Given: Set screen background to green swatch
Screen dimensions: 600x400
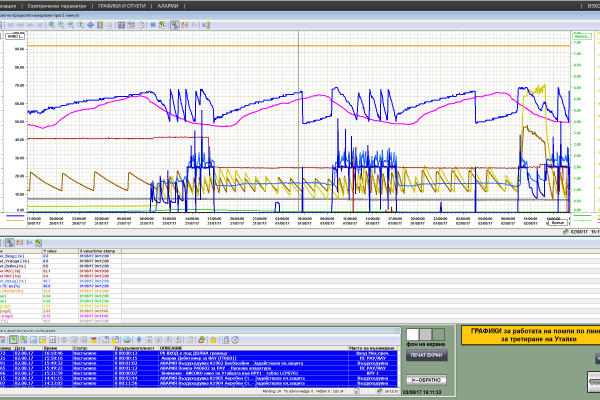Looking at the screenshot, I should coord(439,335).
